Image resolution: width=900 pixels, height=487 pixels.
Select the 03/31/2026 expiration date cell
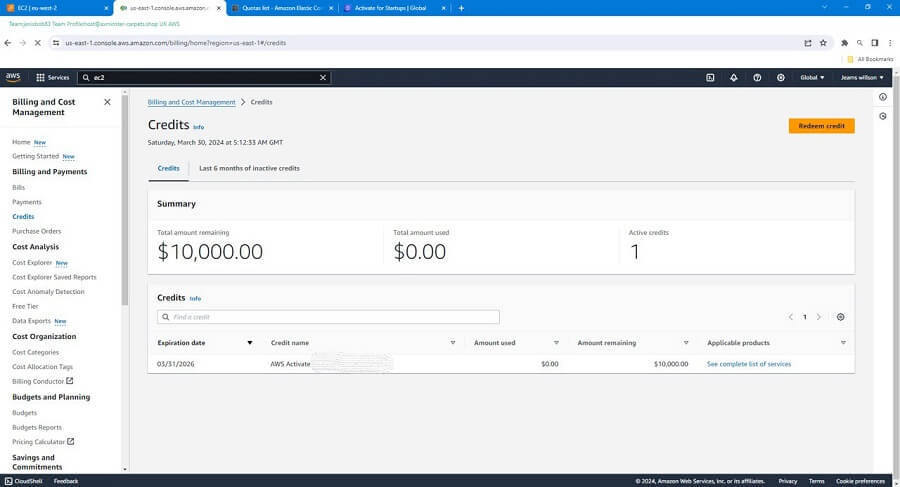click(x=176, y=364)
